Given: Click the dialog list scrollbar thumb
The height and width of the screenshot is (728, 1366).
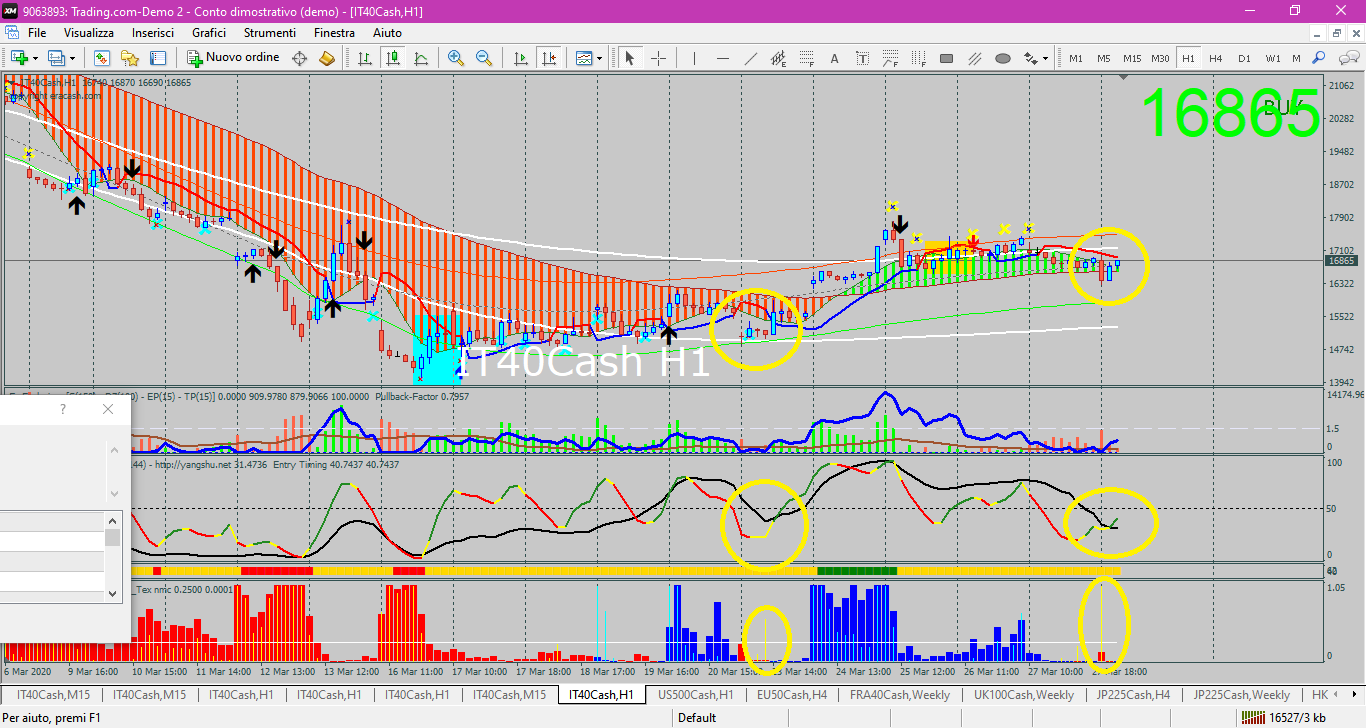Looking at the screenshot, I should [x=113, y=537].
